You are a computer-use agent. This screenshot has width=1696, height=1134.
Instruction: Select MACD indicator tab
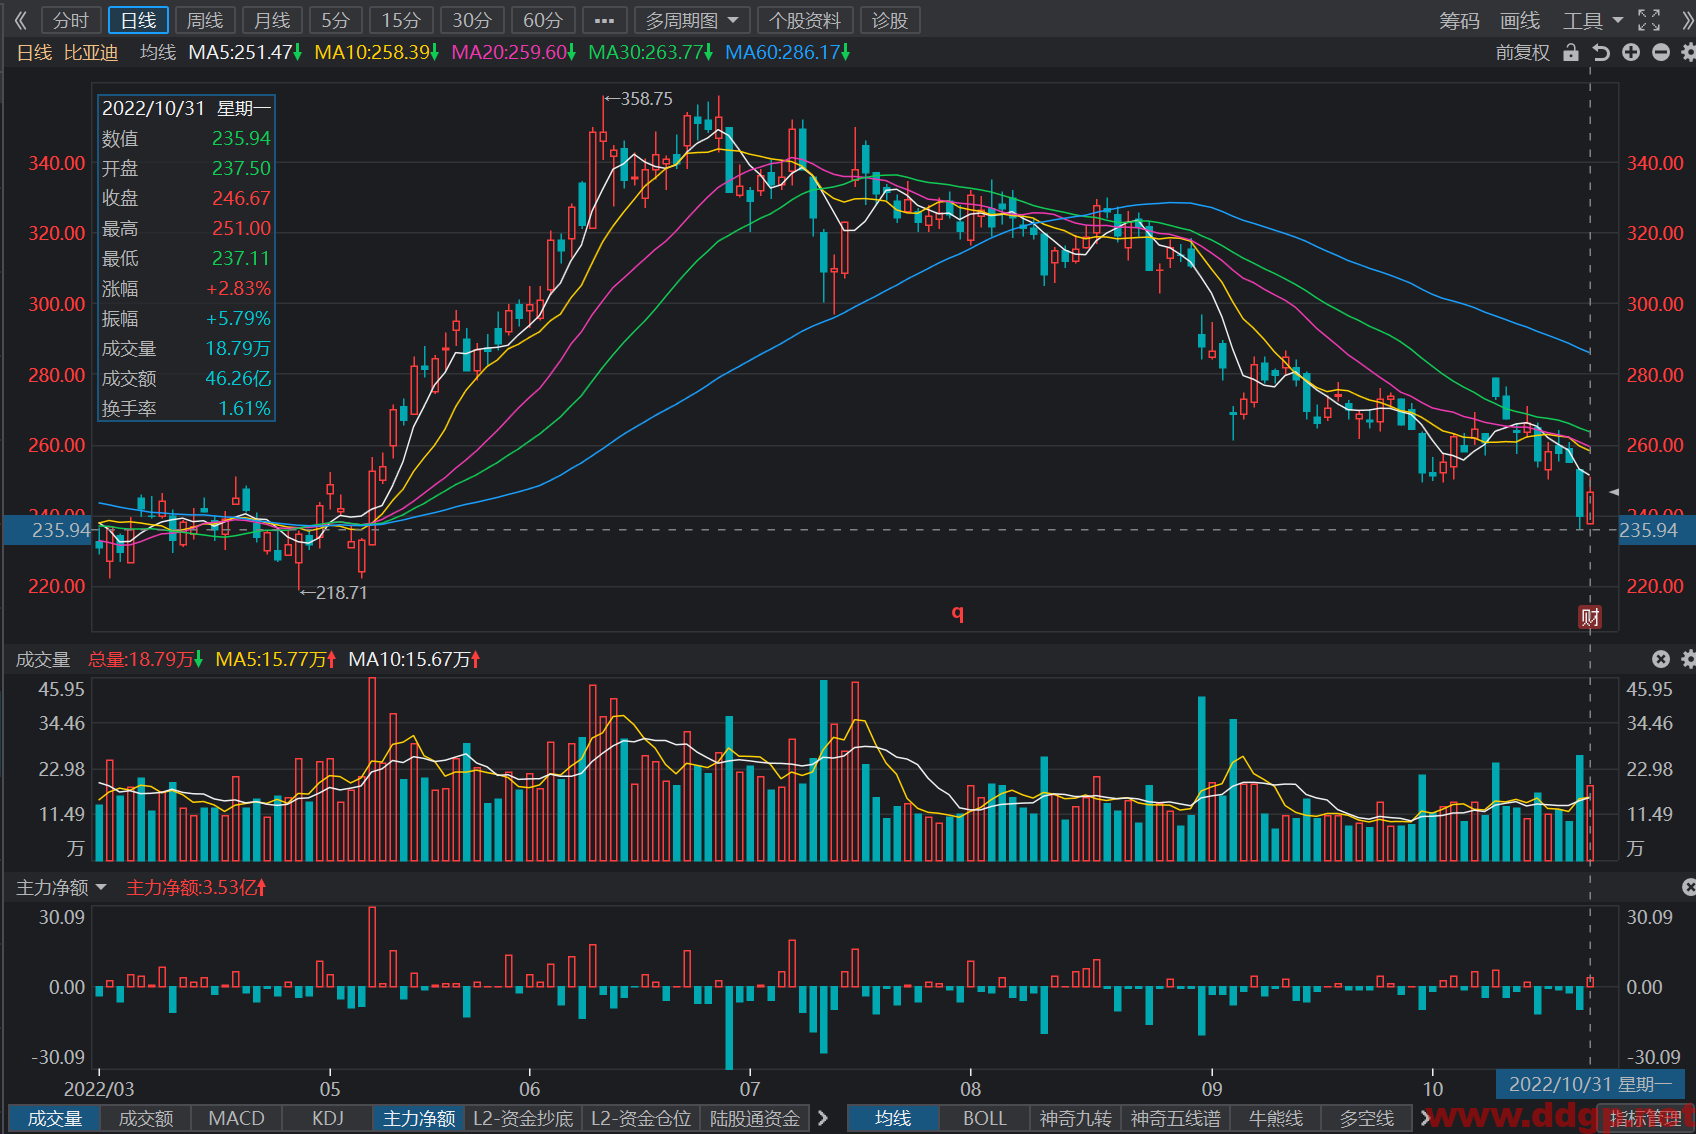click(x=237, y=1118)
